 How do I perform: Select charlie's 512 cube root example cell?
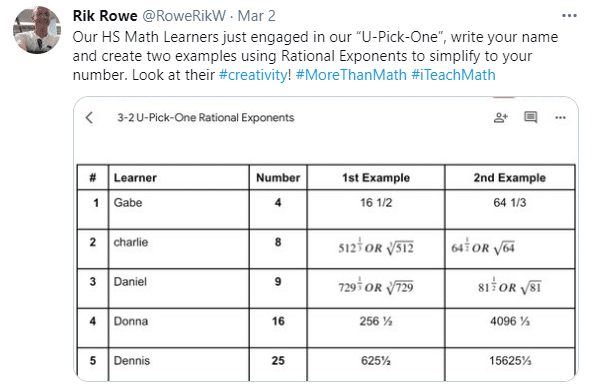[376, 249]
